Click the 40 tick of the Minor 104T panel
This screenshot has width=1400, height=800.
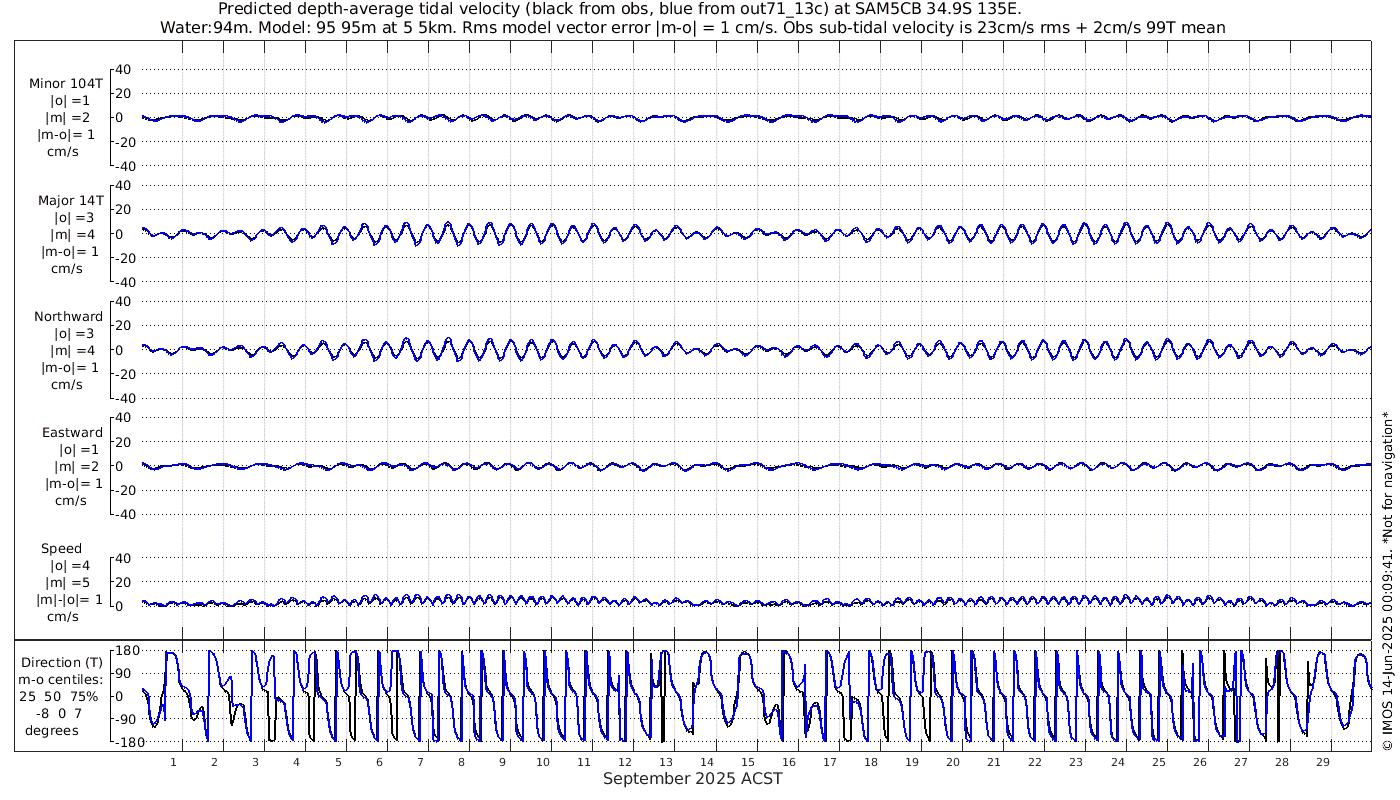click(124, 70)
